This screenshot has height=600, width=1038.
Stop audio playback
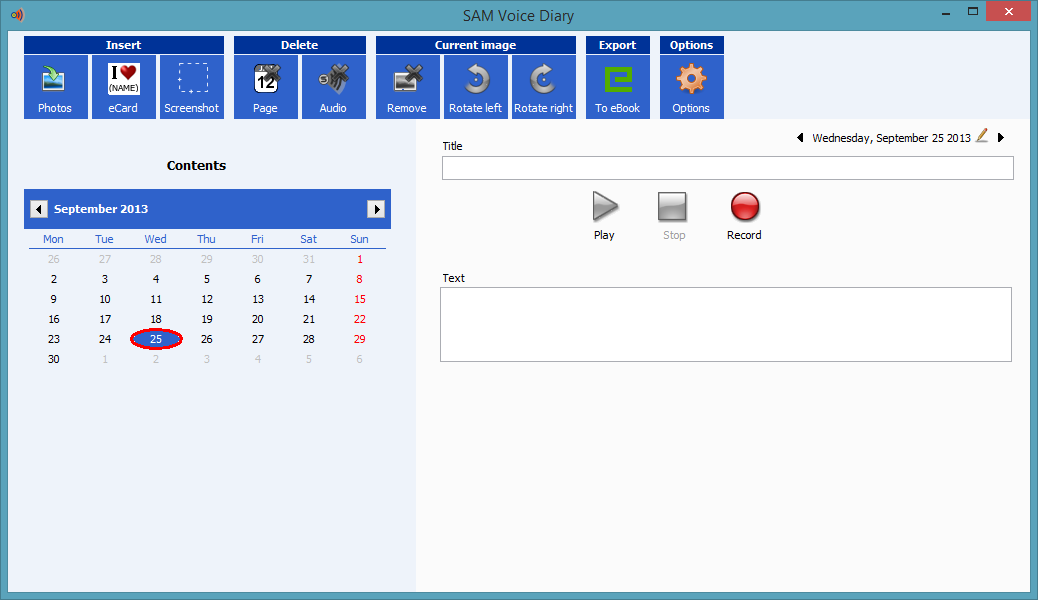tap(673, 216)
